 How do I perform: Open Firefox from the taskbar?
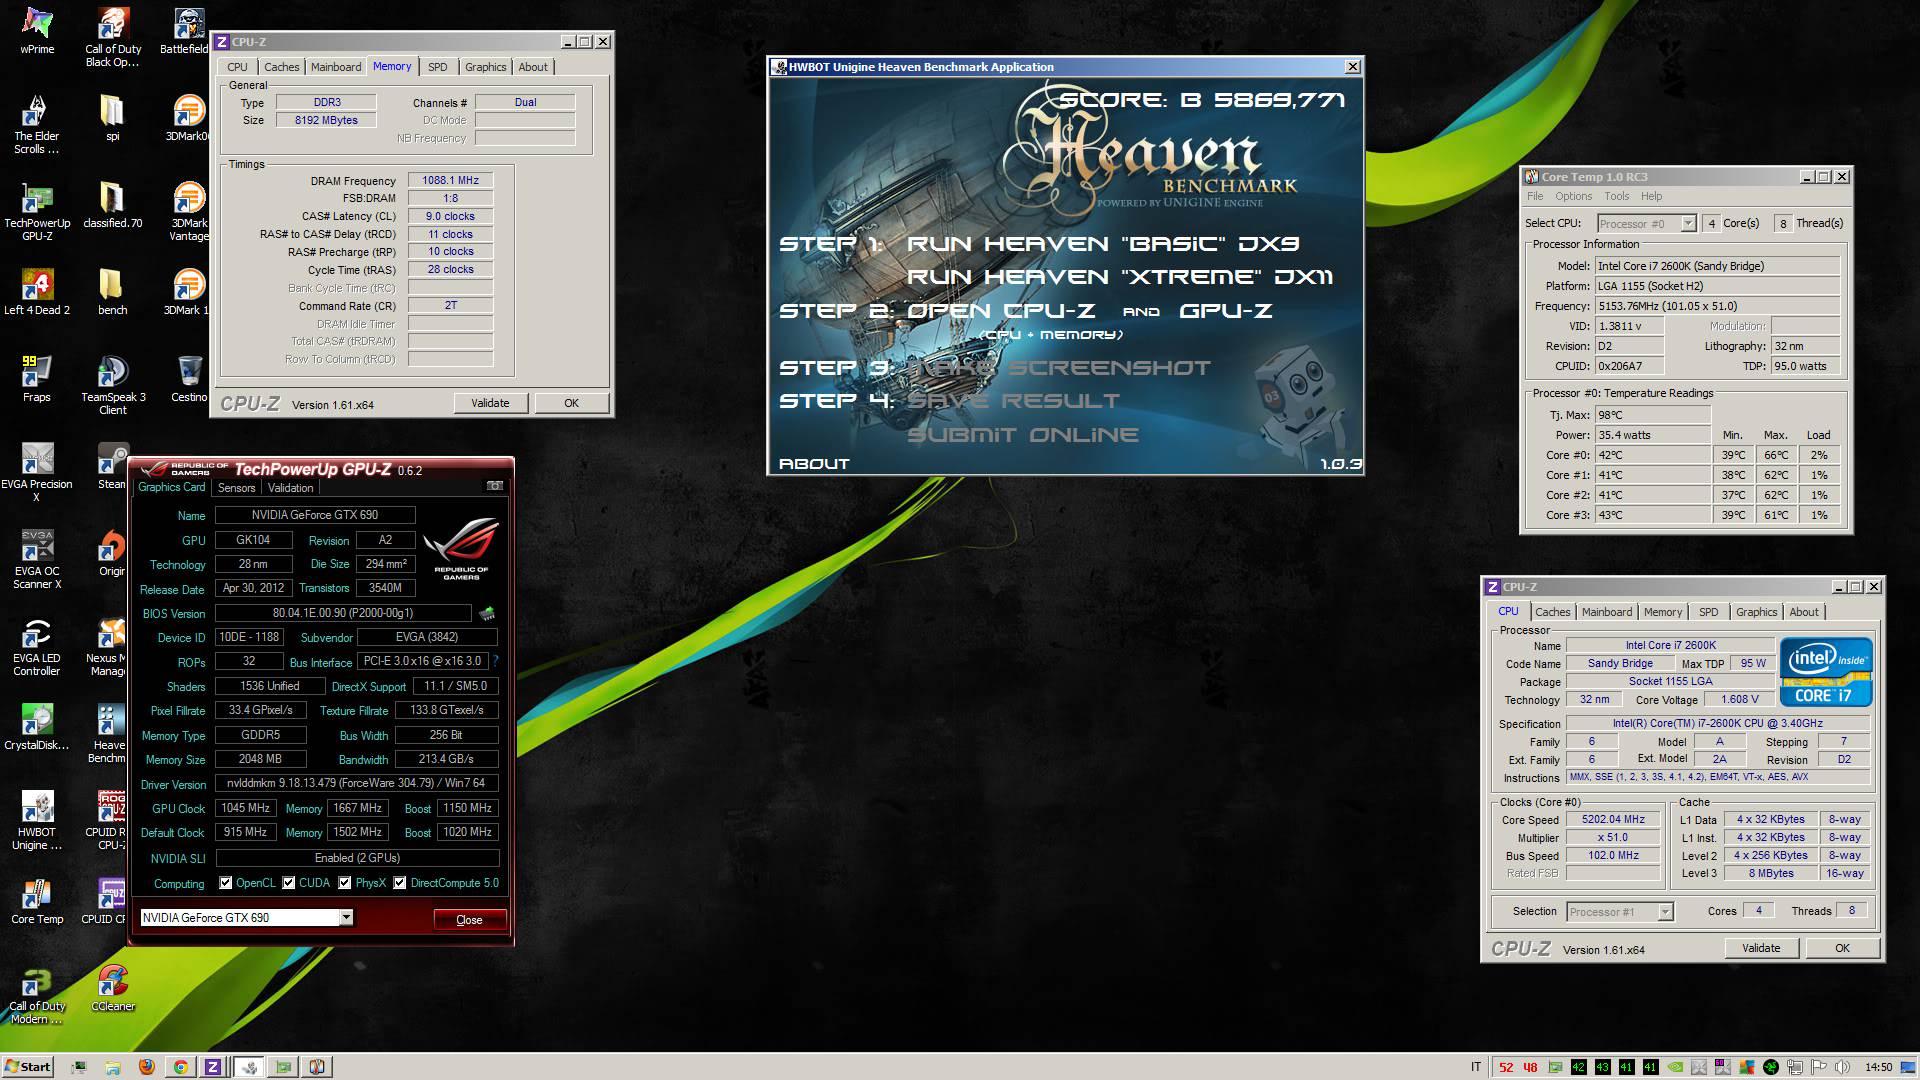[147, 1067]
